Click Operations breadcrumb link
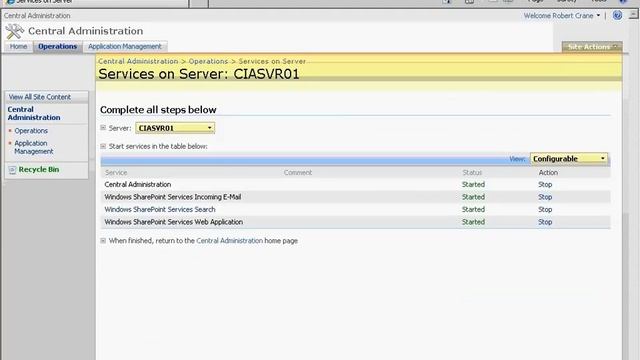The width and height of the screenshot is (640, 360). (208, 61)
